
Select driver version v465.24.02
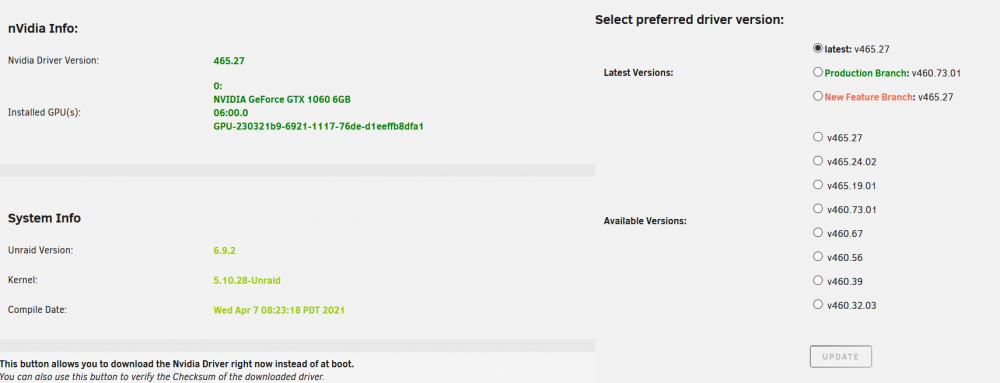tap(818, 161)
